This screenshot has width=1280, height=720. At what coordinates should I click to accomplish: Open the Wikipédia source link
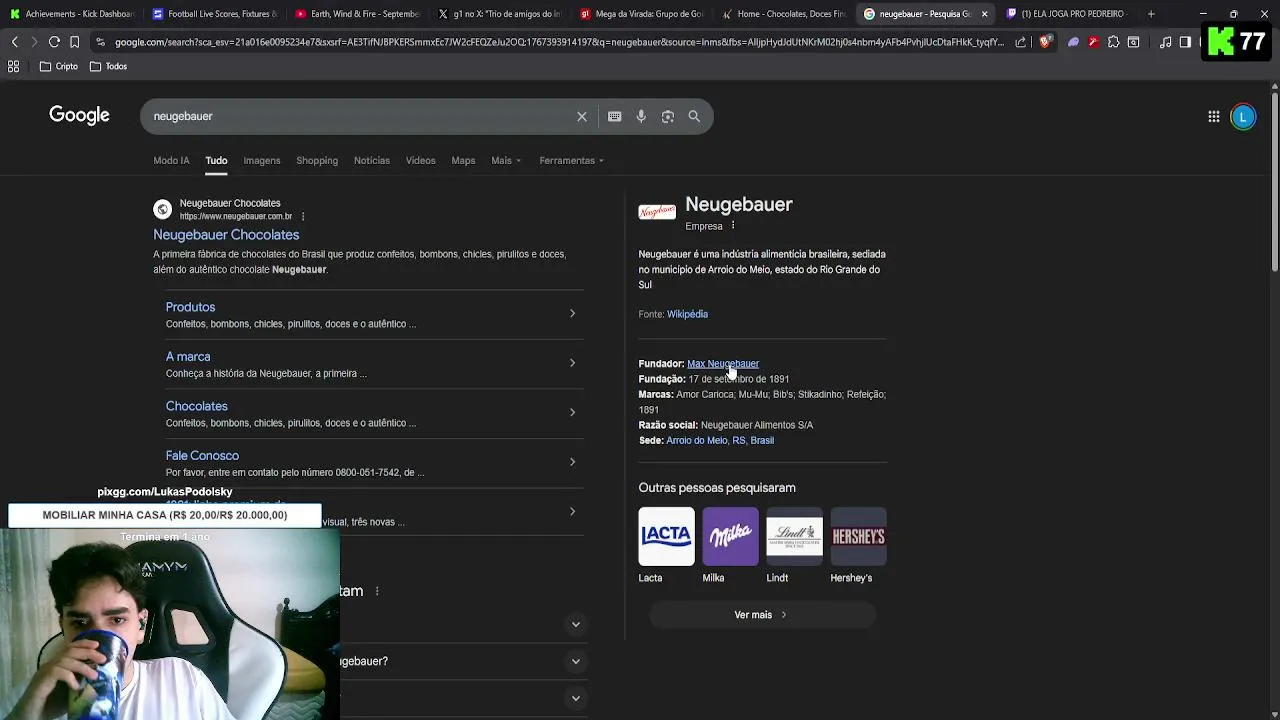click(687, 314)
